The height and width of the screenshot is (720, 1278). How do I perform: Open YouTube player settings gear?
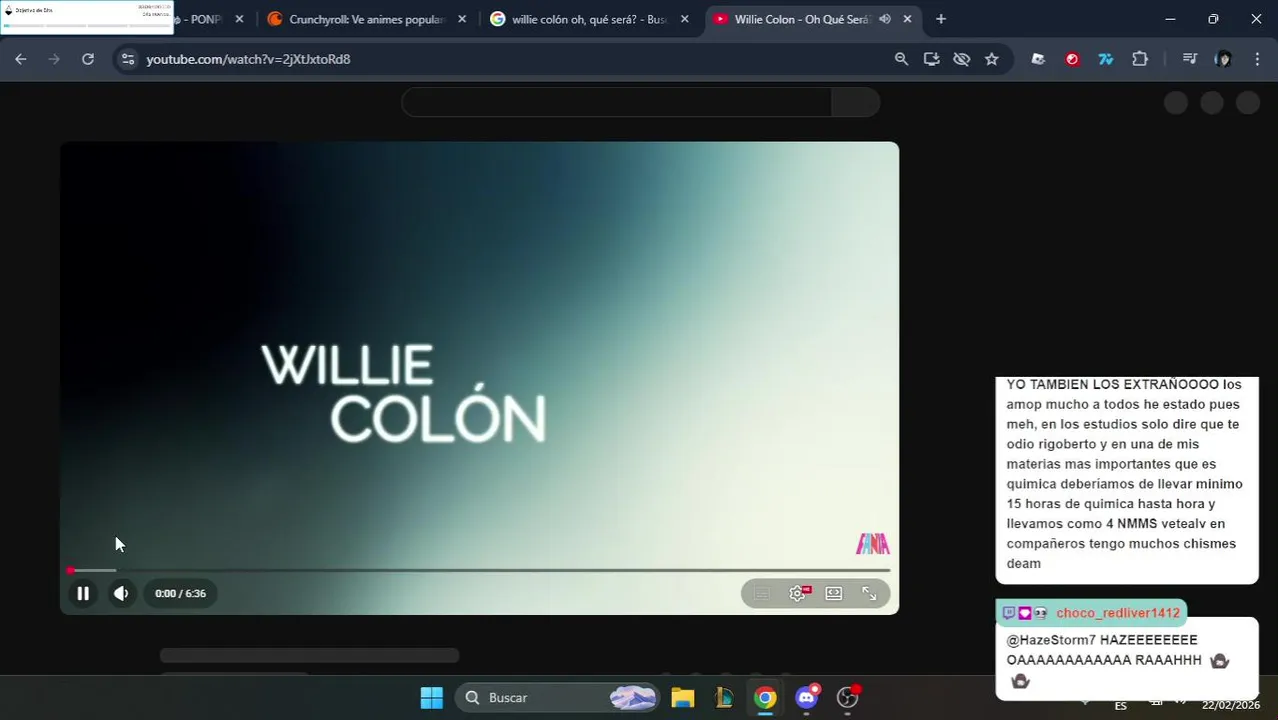tap(798, 593)
